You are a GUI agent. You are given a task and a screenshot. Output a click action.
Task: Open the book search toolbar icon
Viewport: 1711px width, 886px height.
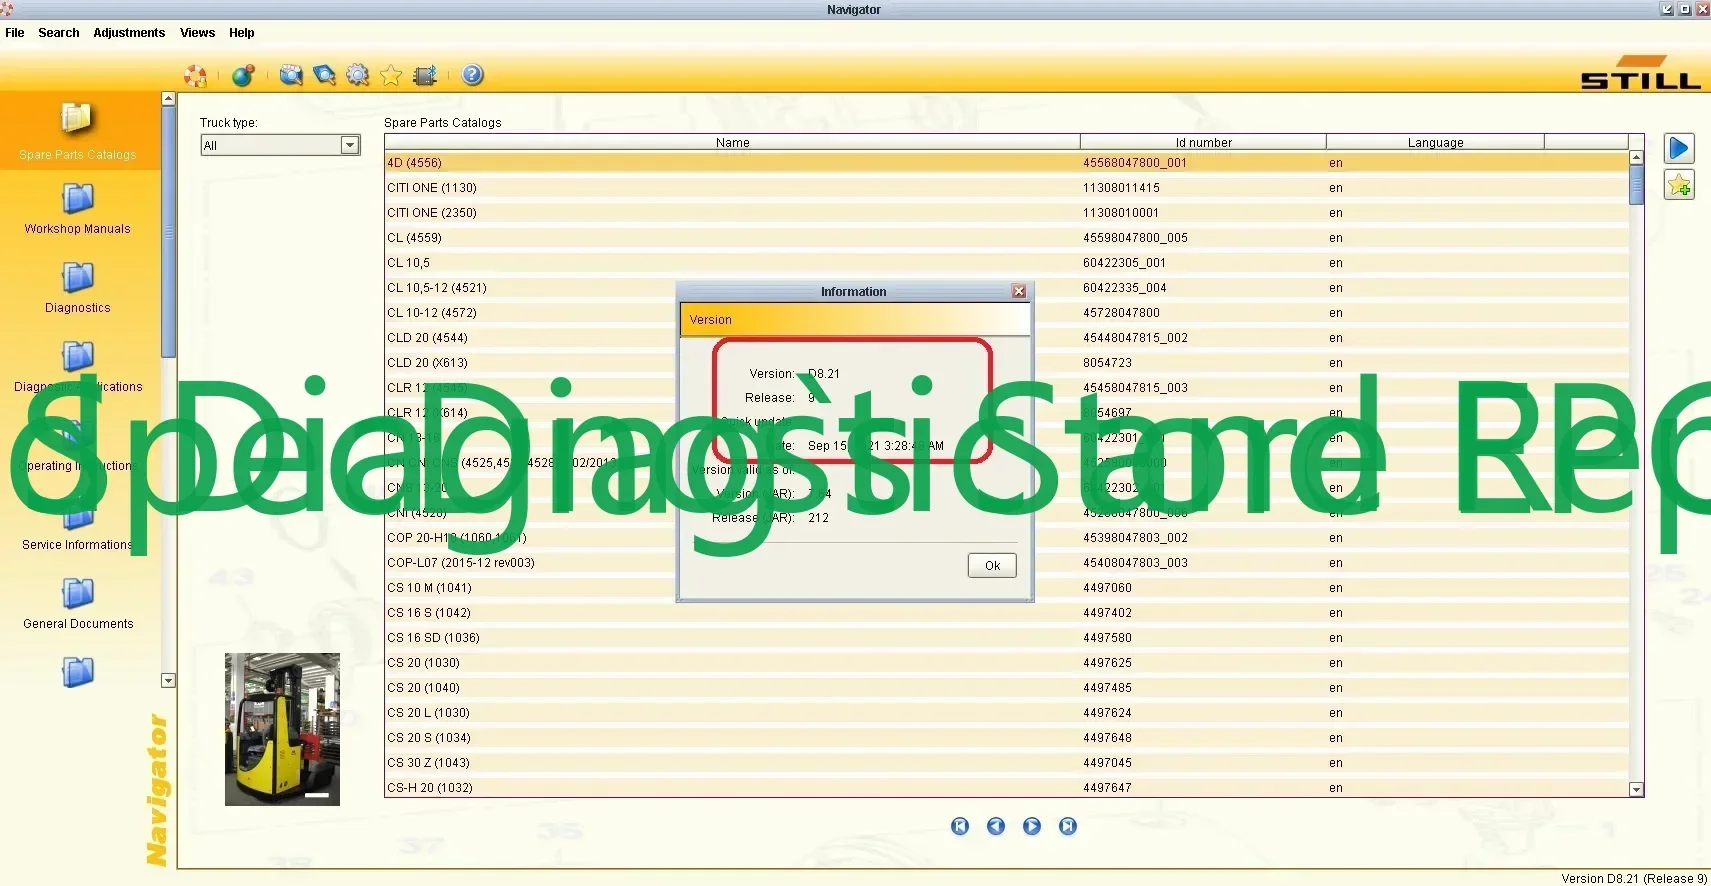tap(324, 75)
